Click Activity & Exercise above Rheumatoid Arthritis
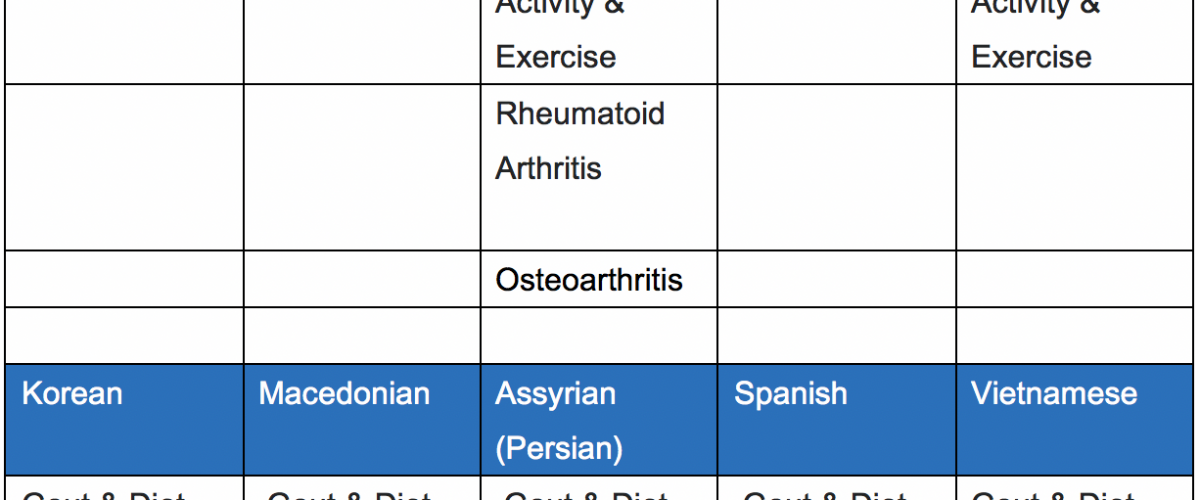 tap(560, 30)
